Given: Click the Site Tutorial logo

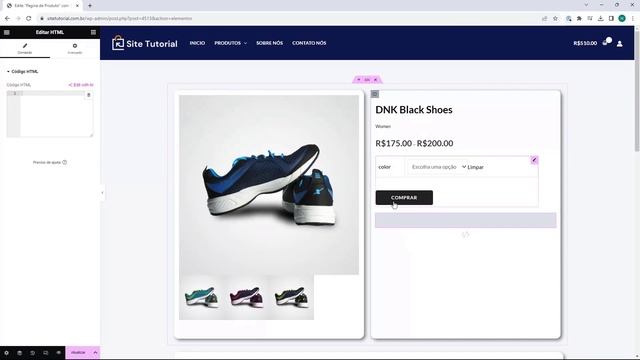Looking at the screenshot, I should [x=144, y=43].
